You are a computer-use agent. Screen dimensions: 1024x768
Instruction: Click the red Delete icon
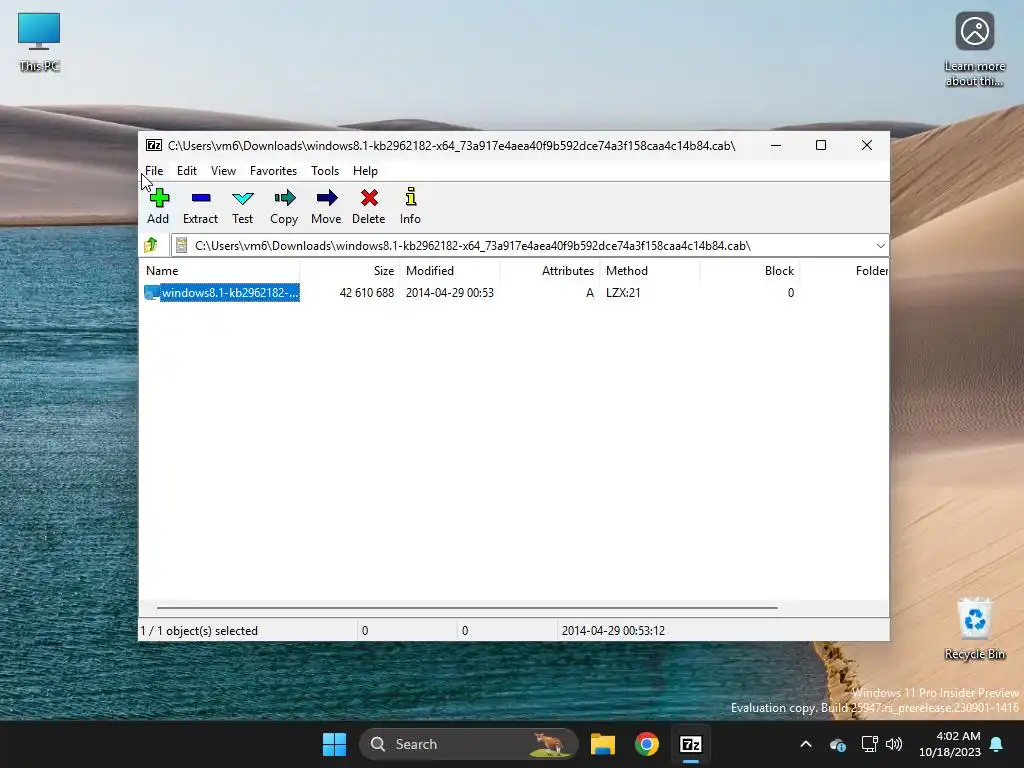(369, 198)
